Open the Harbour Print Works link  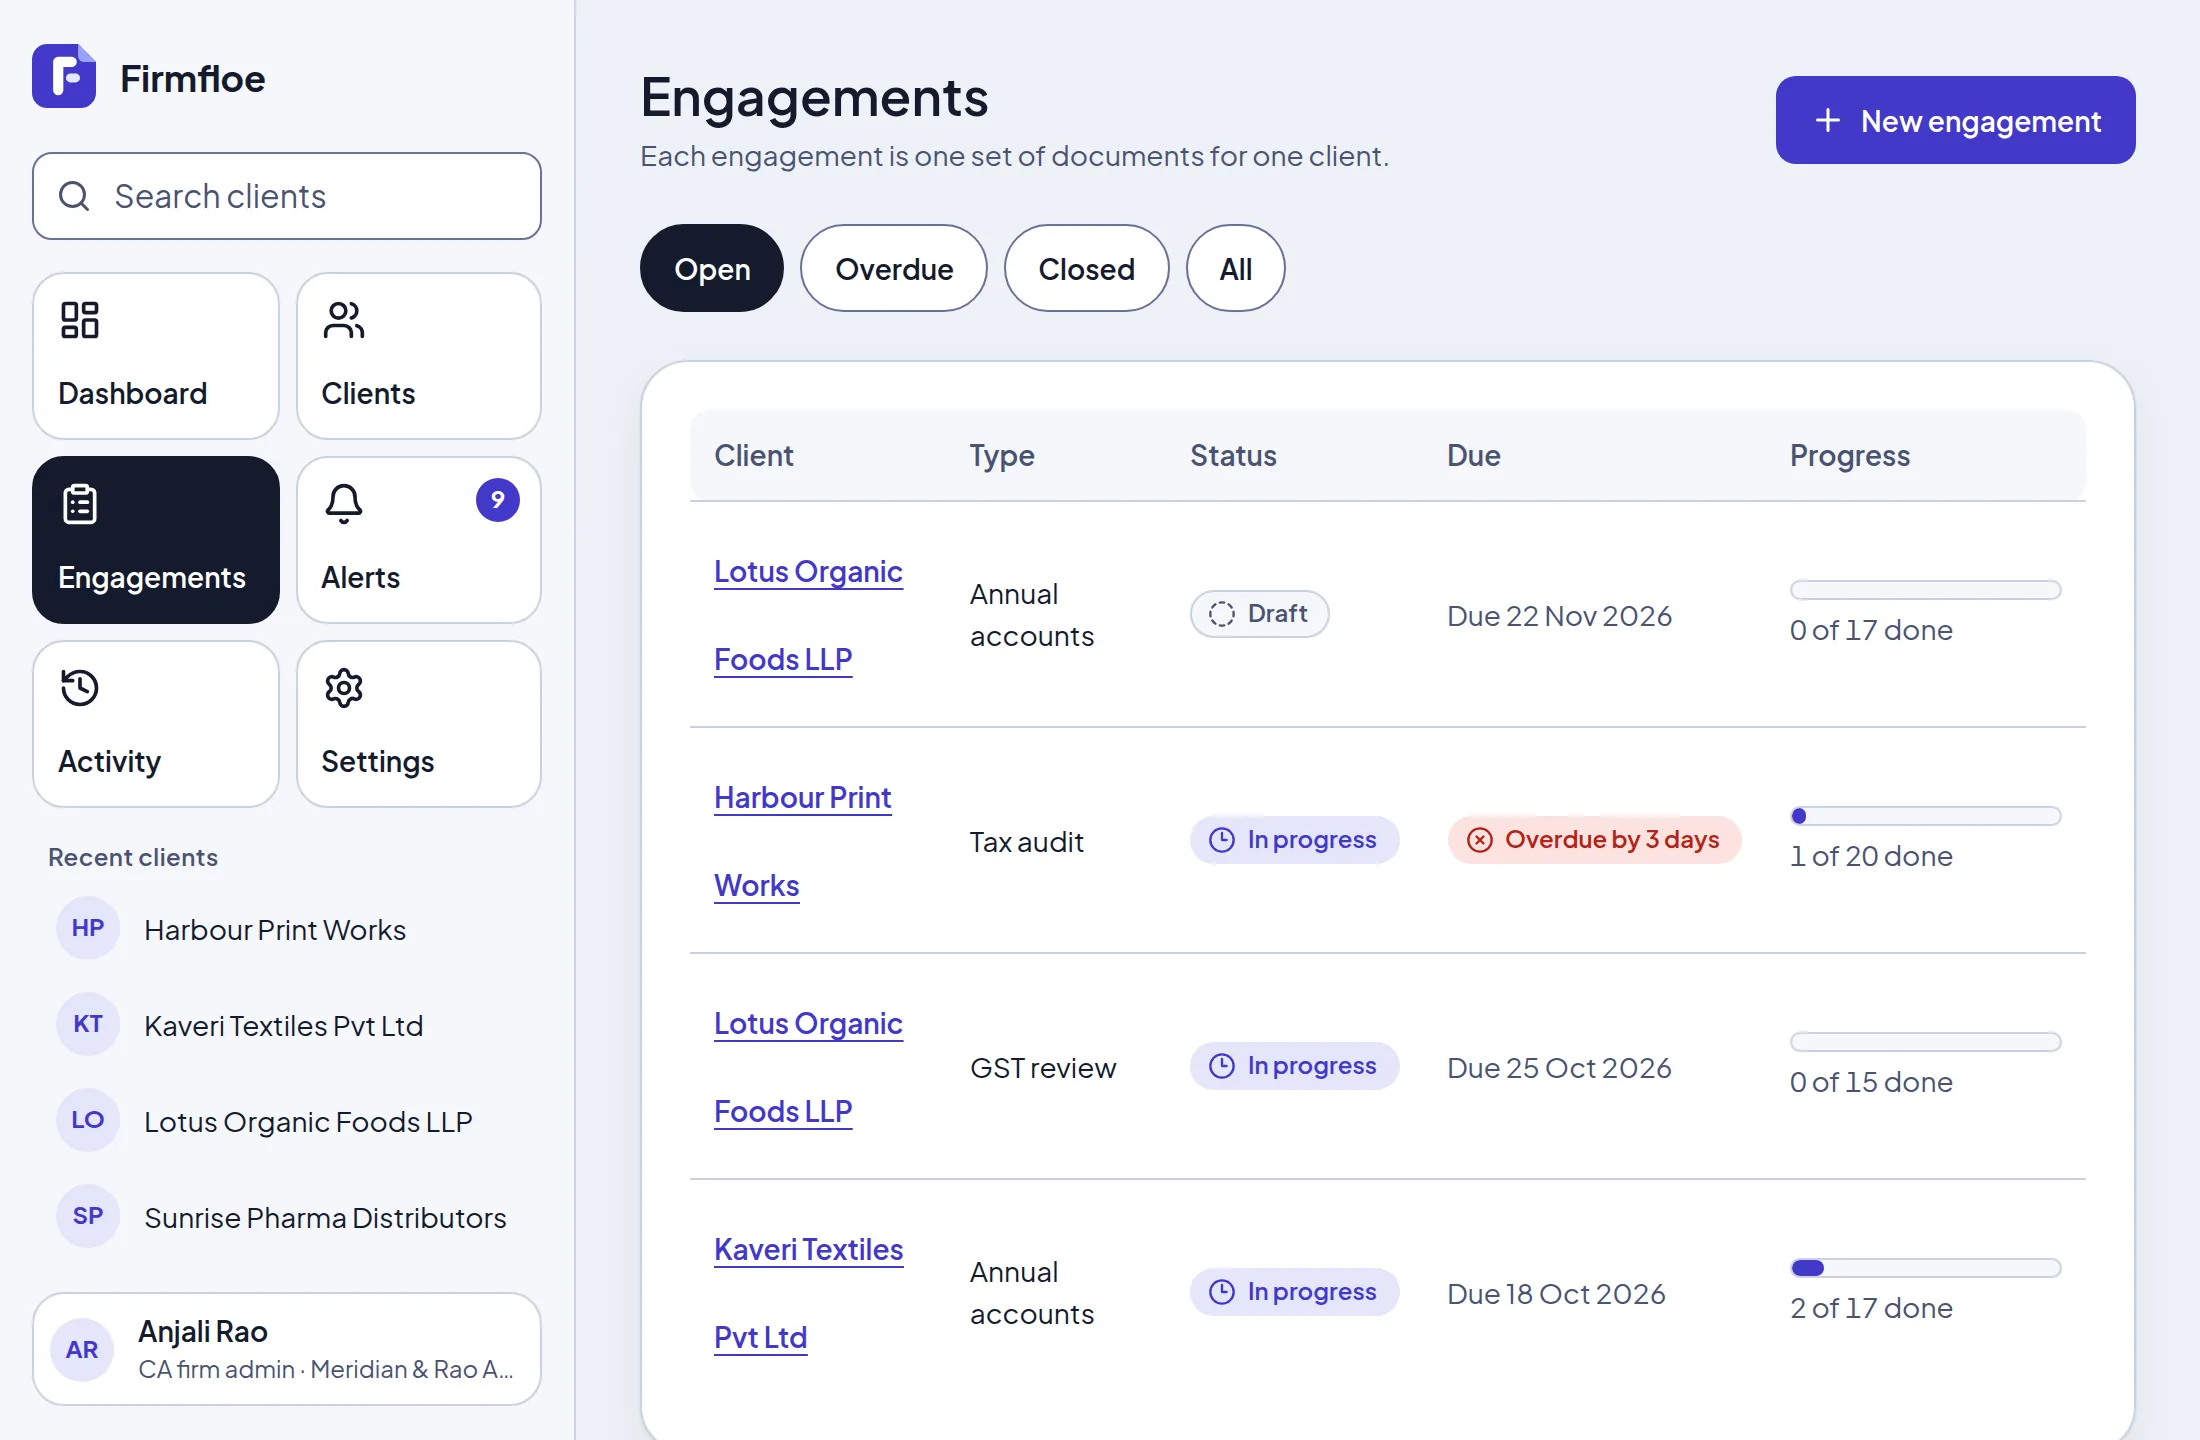click(802, 841)
